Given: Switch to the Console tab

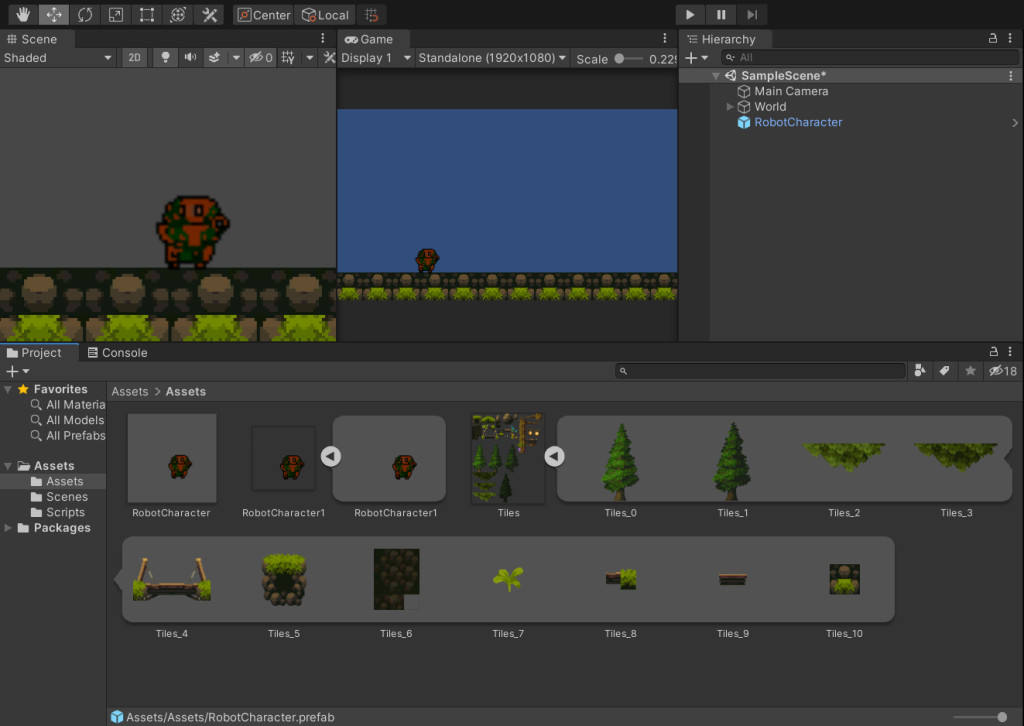Looking at the screenshot, I should pyautogui.click(x=116, y=353).
